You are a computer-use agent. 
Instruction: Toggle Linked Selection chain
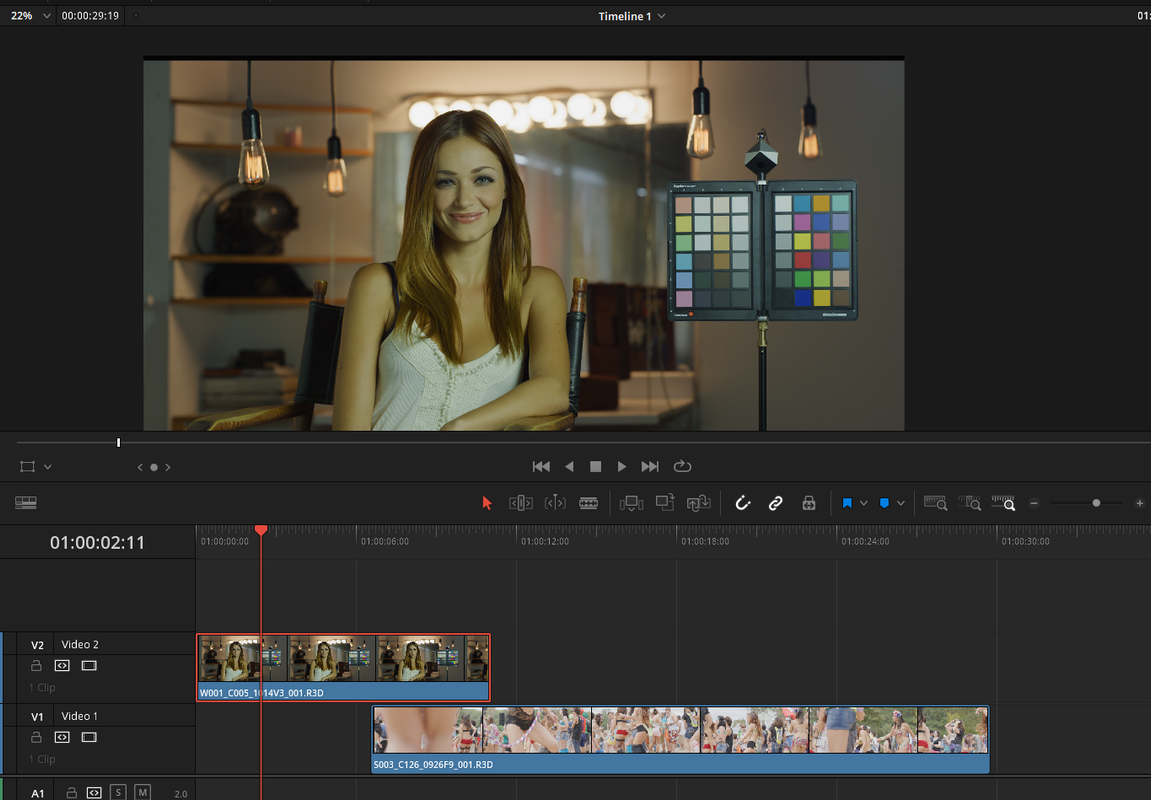pyautogui.click(x=776, y=503)
